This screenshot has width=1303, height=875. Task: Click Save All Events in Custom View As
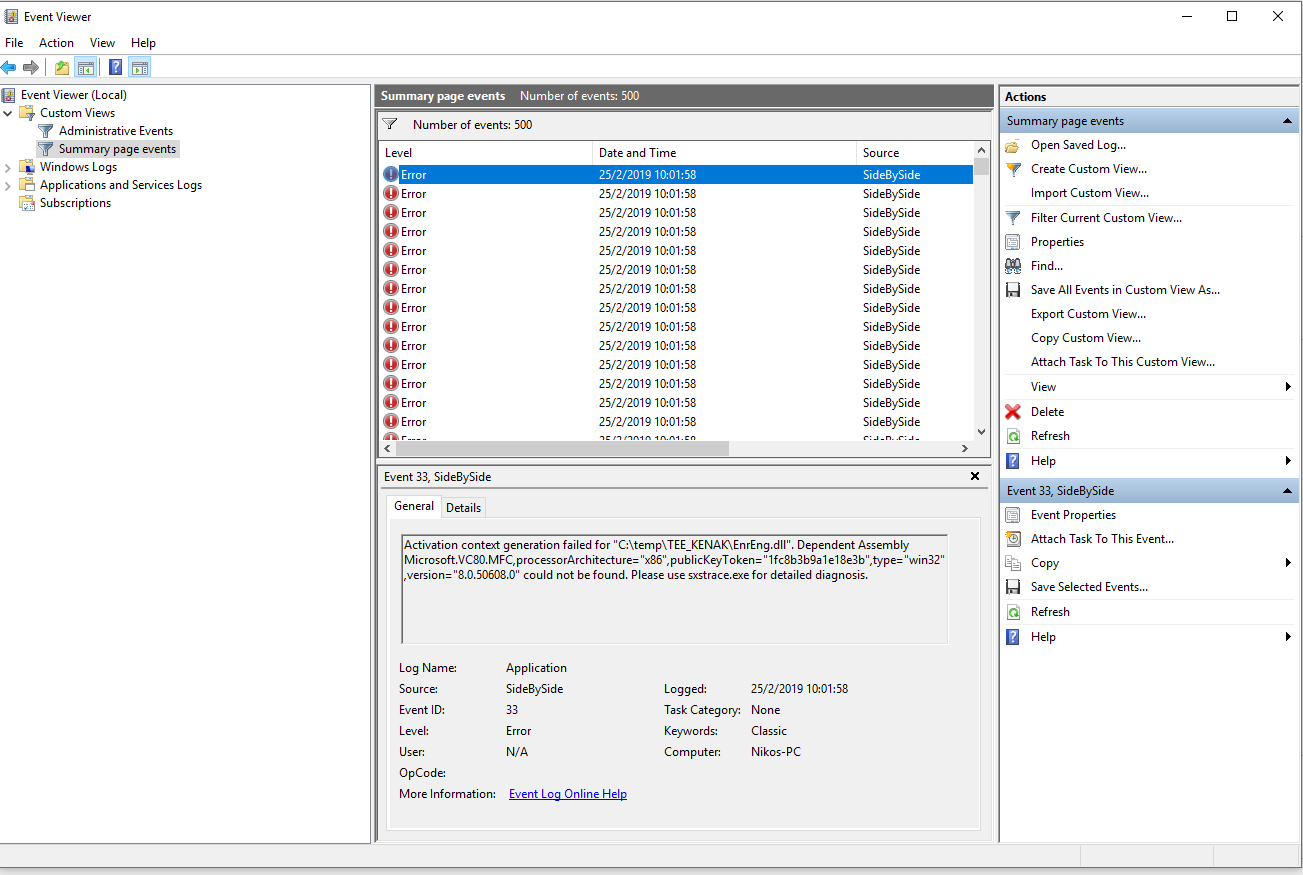[x=1124, y=289]
